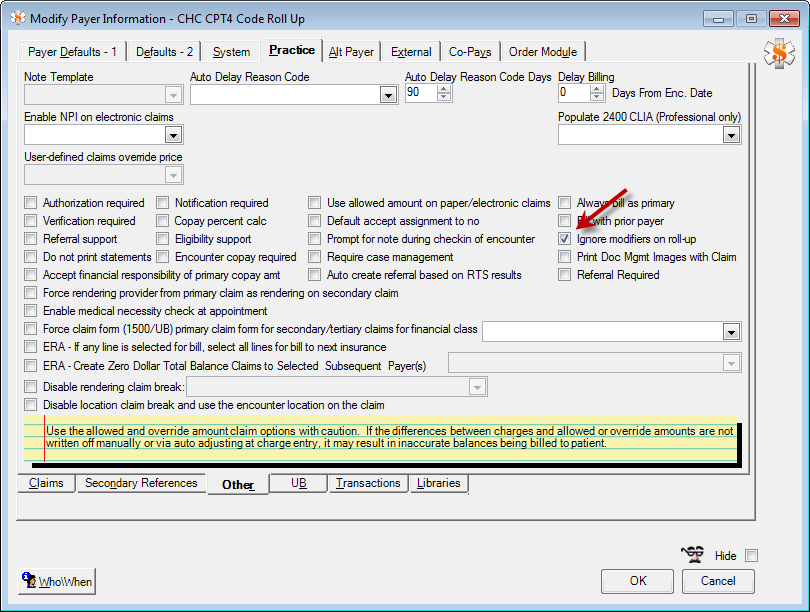Select the System tab
810x612 pixels.
coord(231,52)
